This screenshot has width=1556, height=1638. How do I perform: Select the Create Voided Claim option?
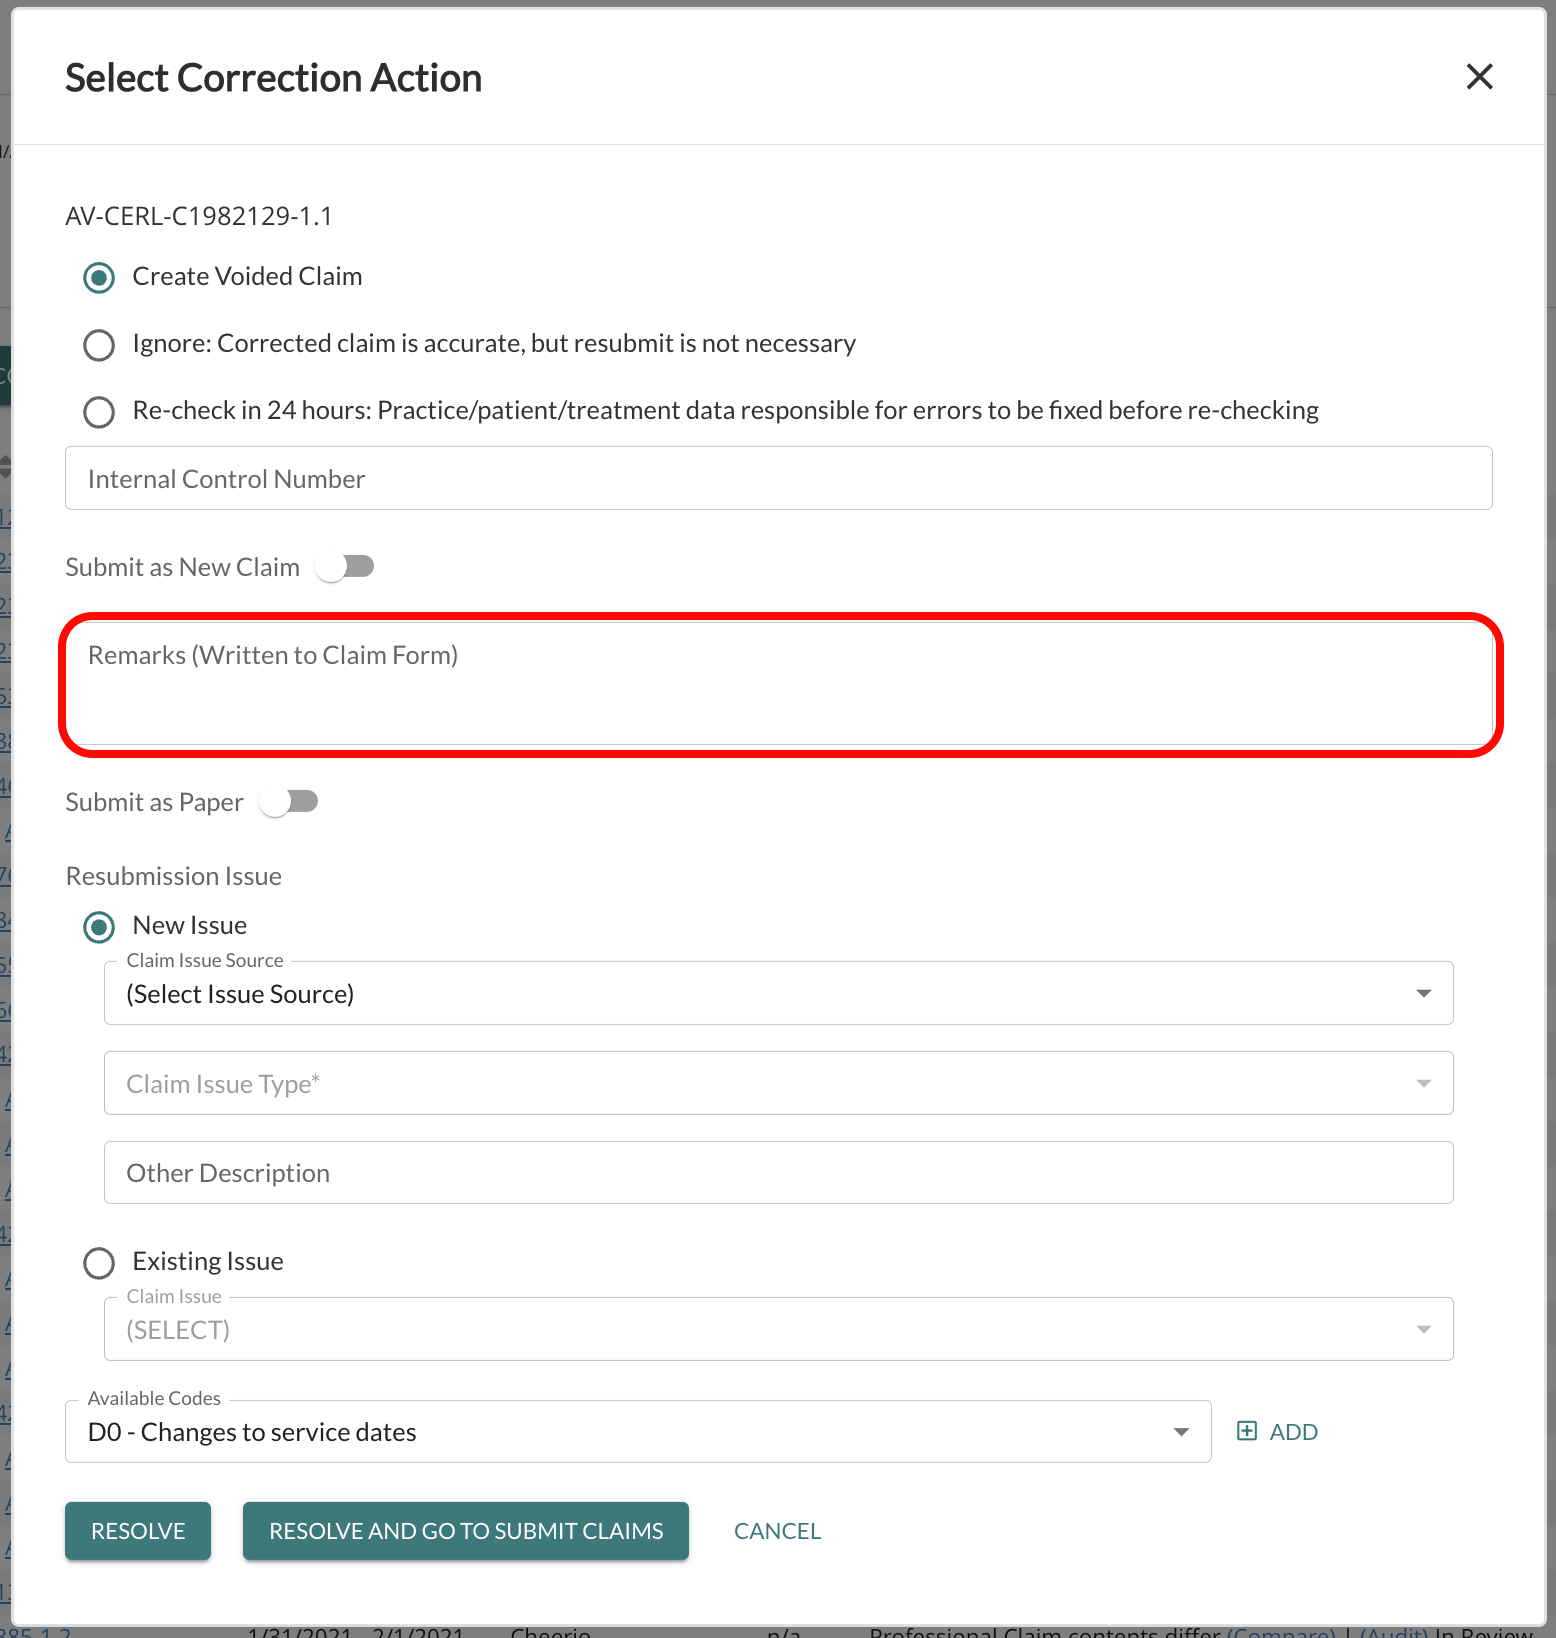pyautogui.click(x=98, y=277)
